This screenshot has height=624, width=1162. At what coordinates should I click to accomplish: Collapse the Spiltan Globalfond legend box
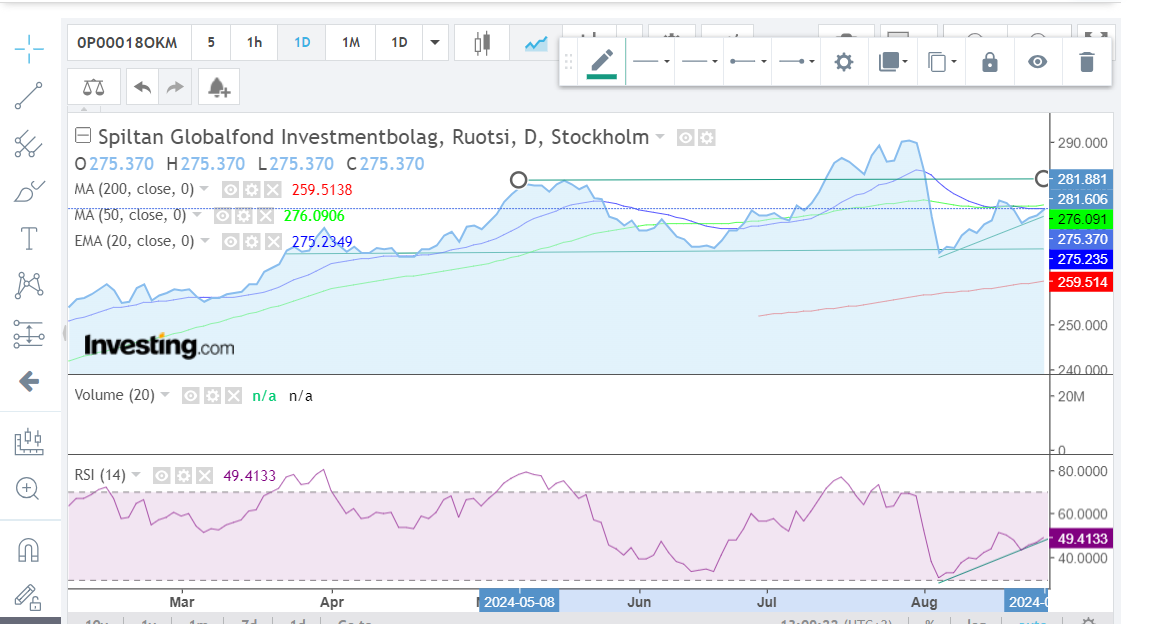[x=83, y=137]
